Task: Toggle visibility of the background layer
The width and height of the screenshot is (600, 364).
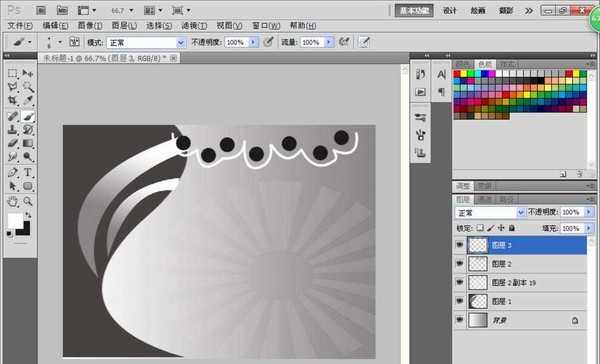Action: pyautogui.click(x=460, y=320)
